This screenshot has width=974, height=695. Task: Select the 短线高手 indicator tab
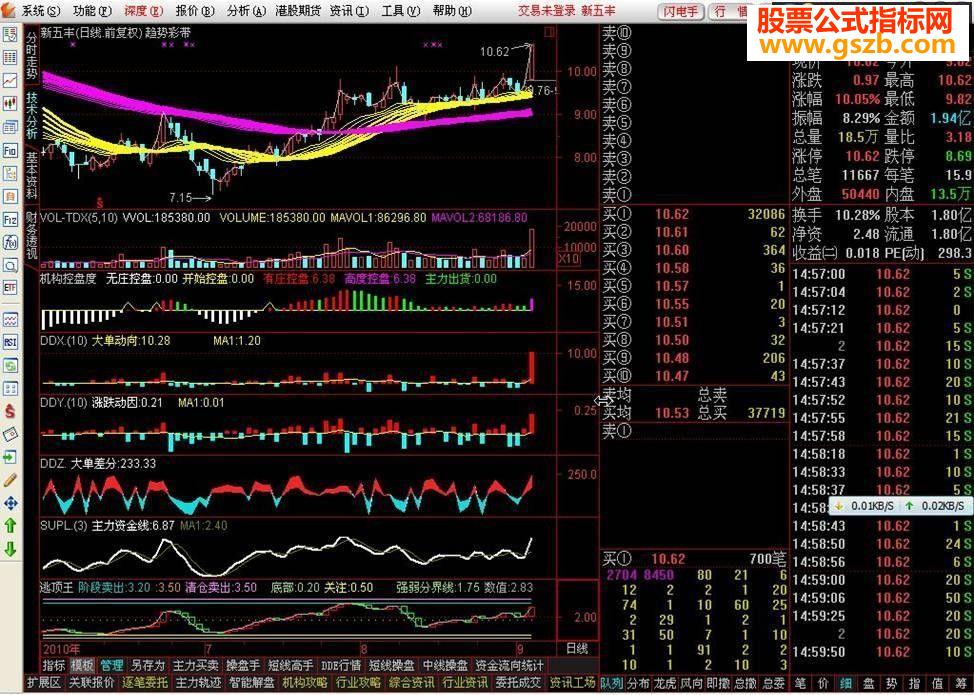click(x=290, y=665)
